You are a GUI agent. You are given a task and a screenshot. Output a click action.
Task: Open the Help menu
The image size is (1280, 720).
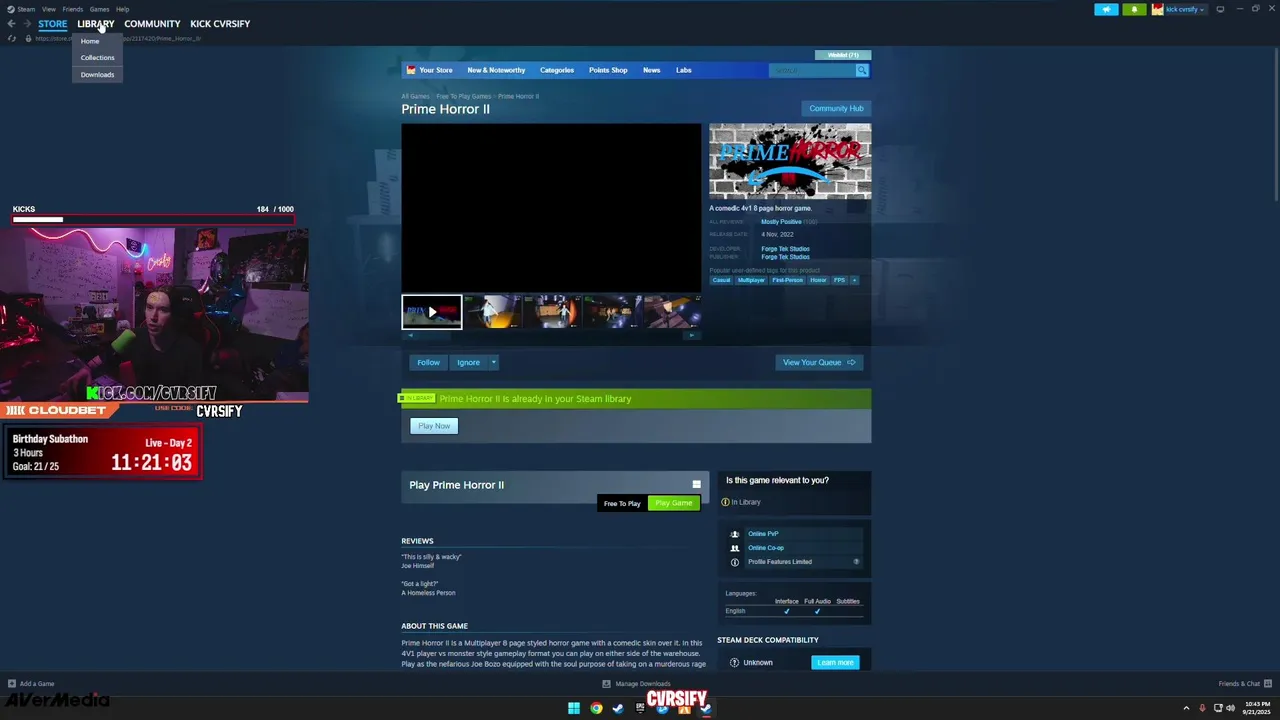pyautogui.click(x=122, y=9)
